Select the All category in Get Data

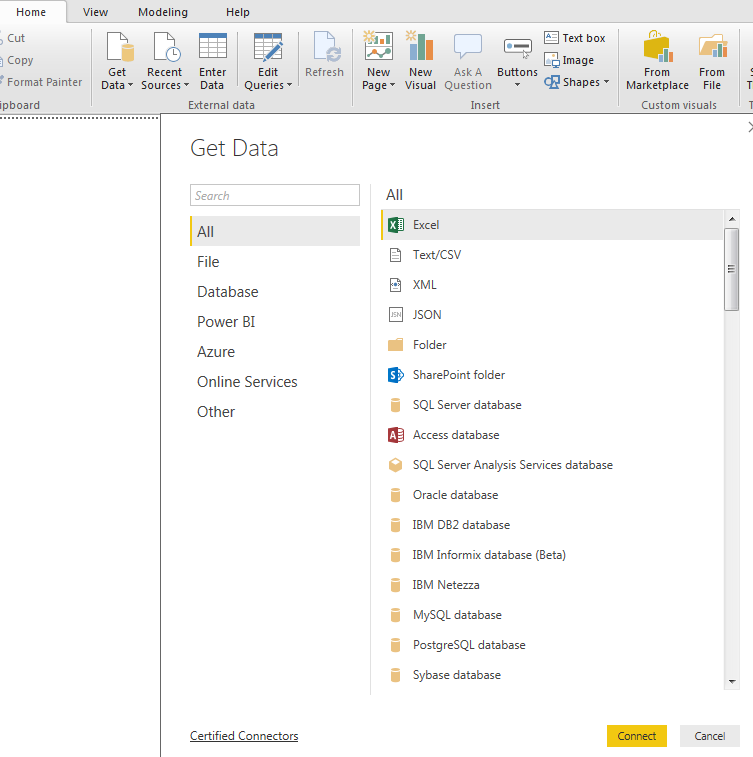(x=275, y=231)
